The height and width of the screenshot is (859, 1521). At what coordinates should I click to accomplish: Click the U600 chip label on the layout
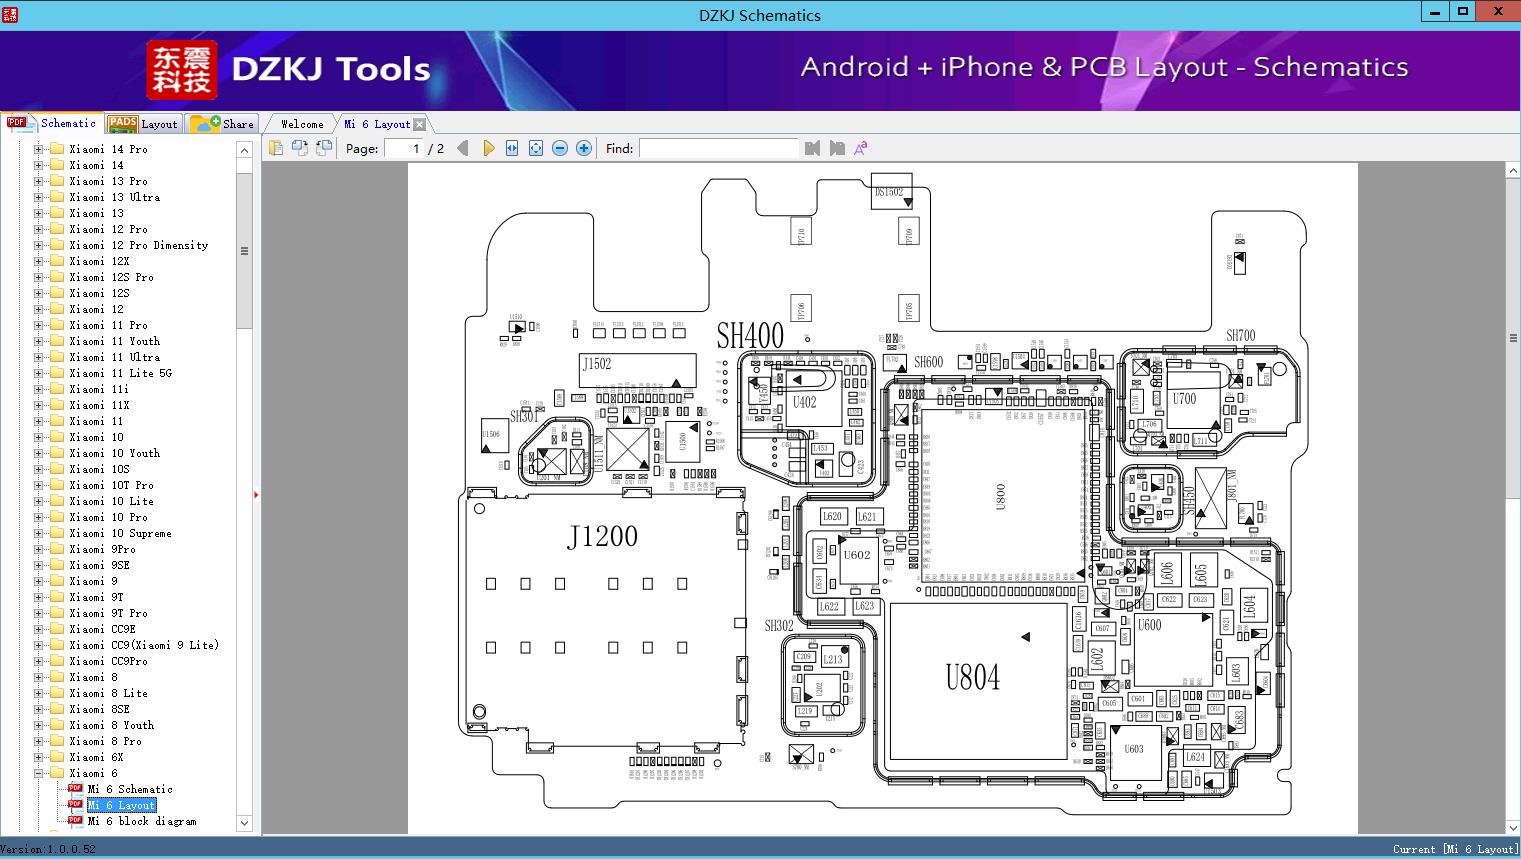click(1149, 625)
